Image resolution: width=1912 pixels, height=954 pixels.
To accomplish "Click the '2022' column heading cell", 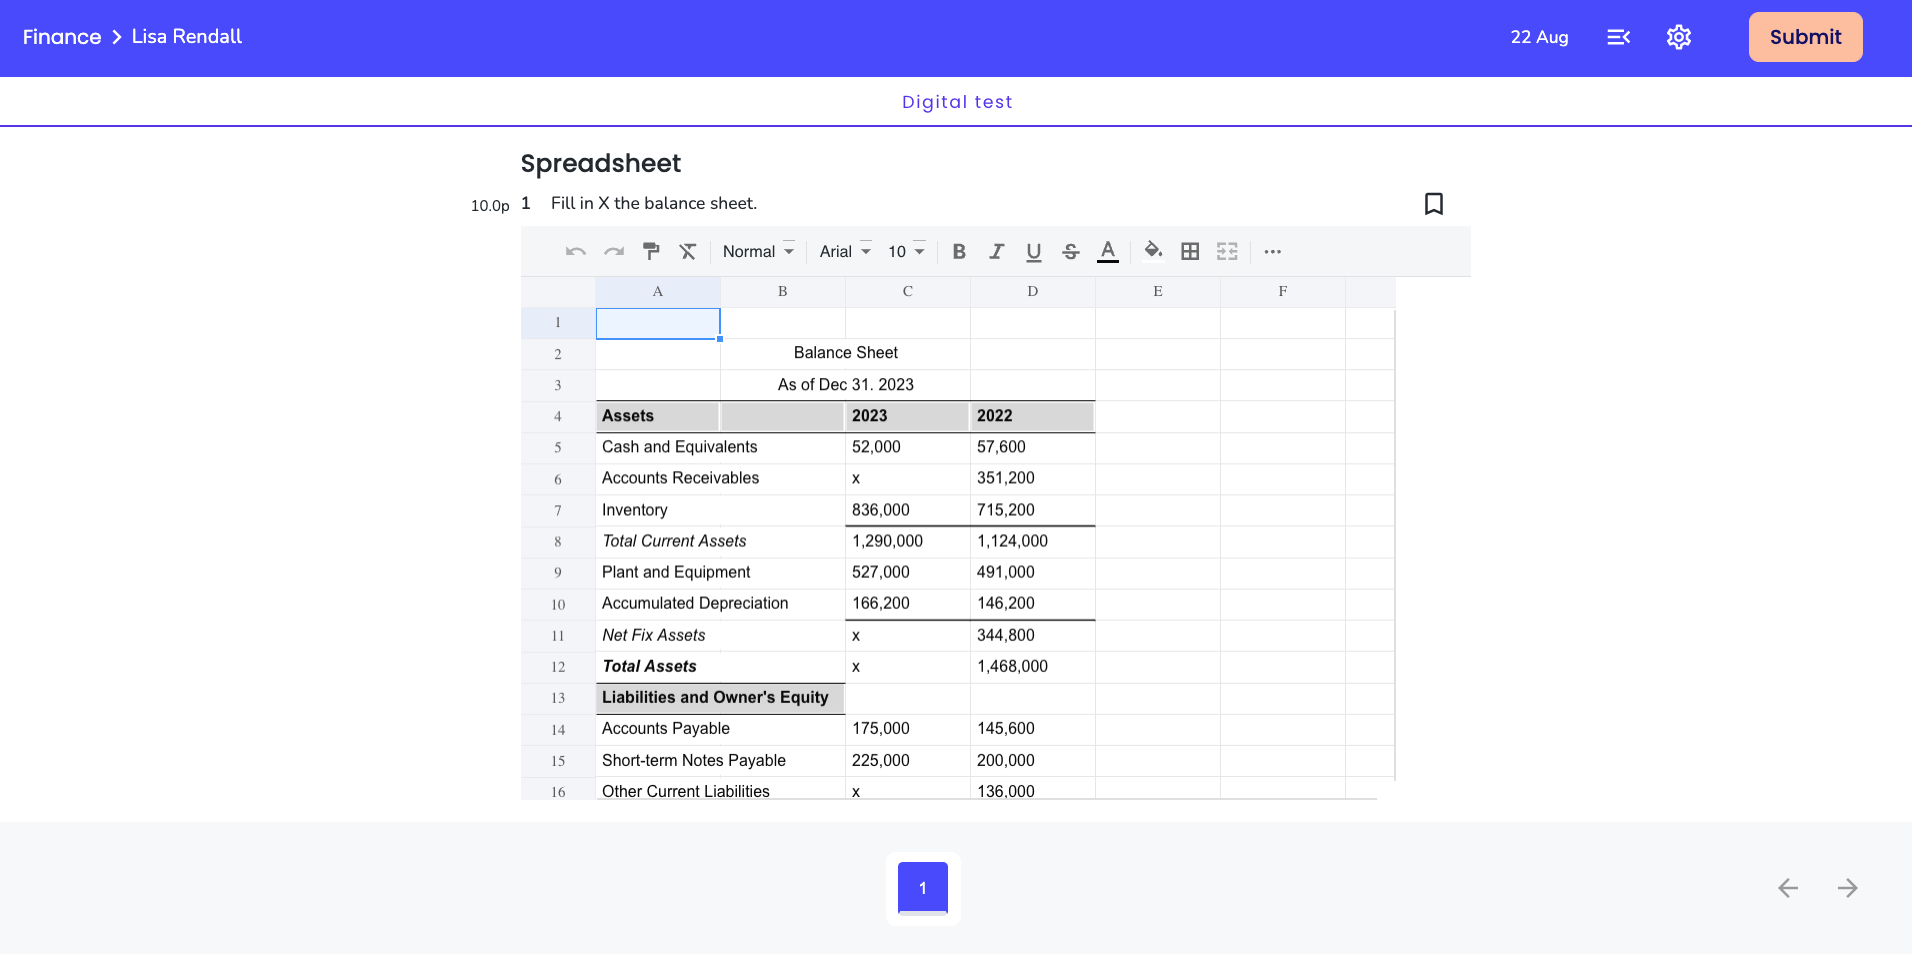I will (x=1033, y=416).
